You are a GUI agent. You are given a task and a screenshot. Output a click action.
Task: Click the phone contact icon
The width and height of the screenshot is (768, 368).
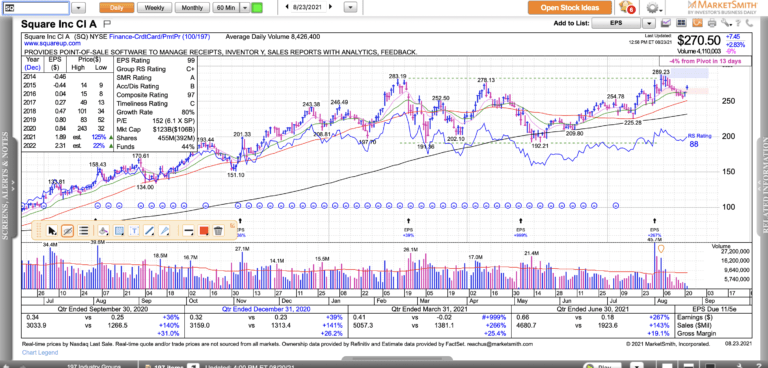[748, 23]
